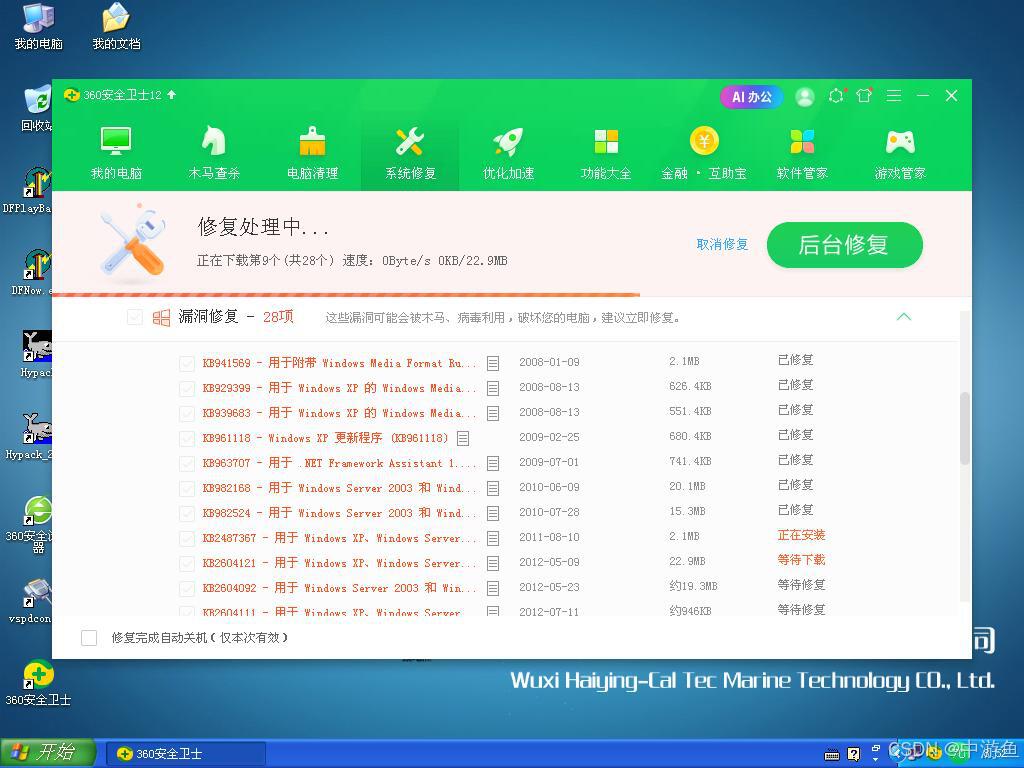Toggle checkbox for KB982168
Screen dimensions: 1024x768
coord(187,488)
